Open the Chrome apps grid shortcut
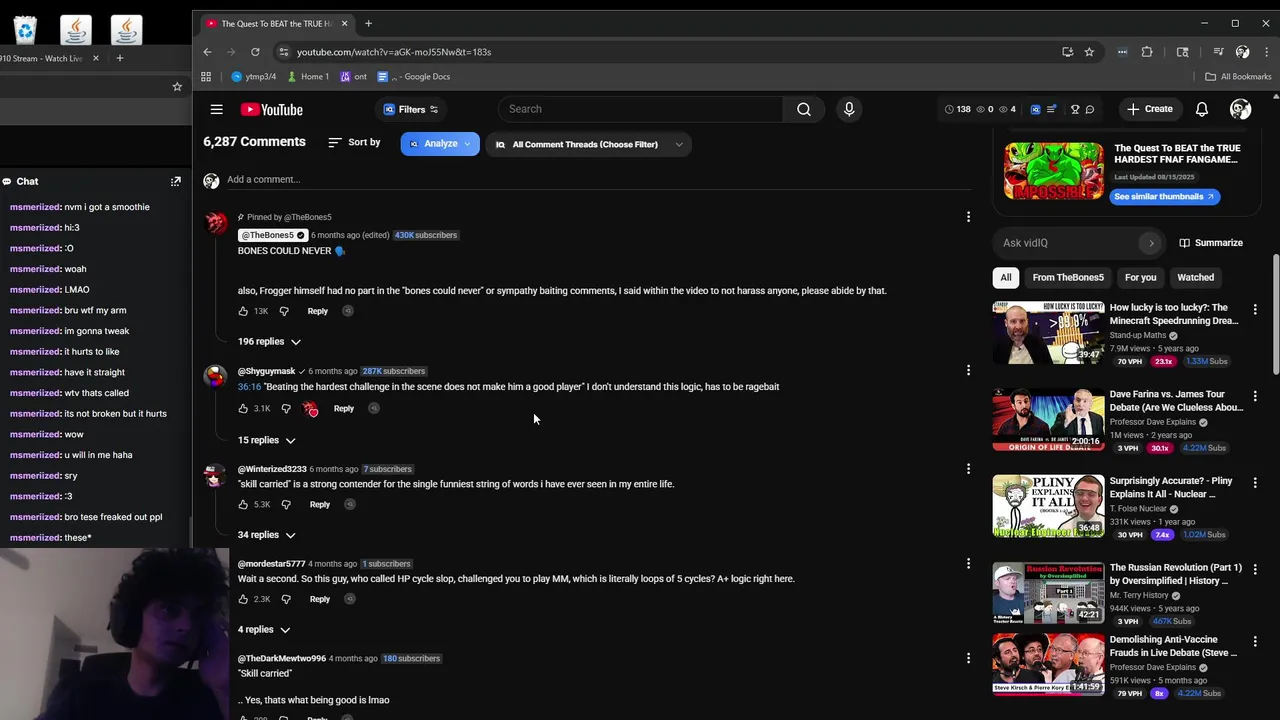The image size is (1280, 720). point(206,76)
